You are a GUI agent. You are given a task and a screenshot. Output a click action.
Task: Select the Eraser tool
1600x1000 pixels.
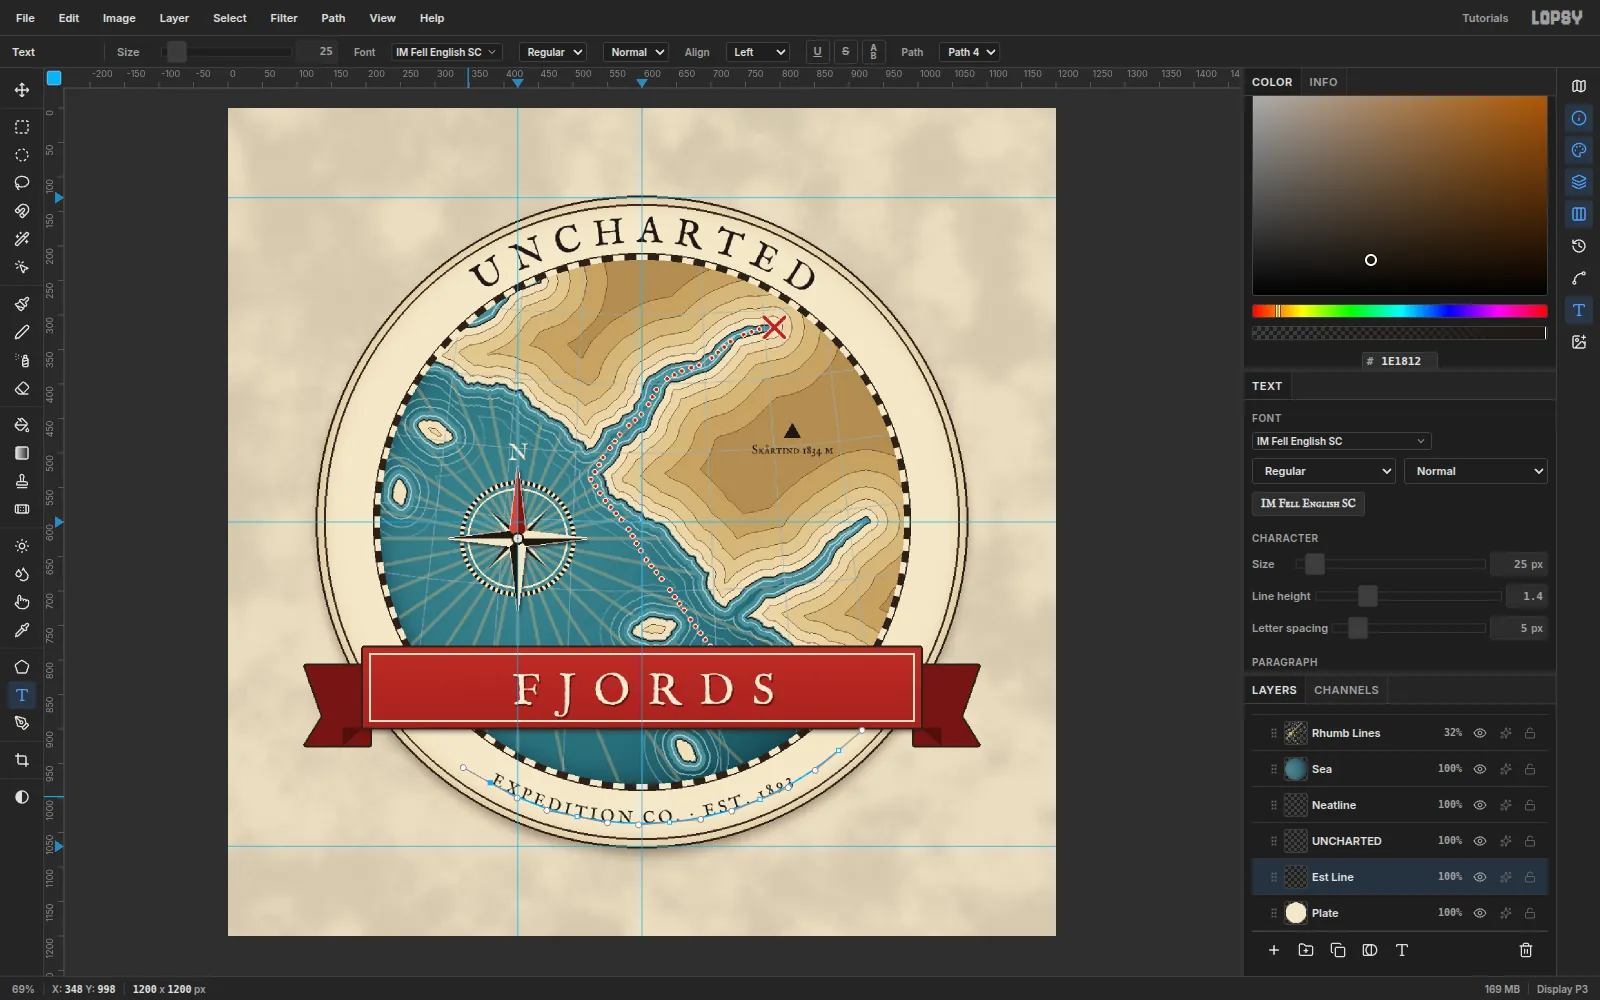coord(22,388)
